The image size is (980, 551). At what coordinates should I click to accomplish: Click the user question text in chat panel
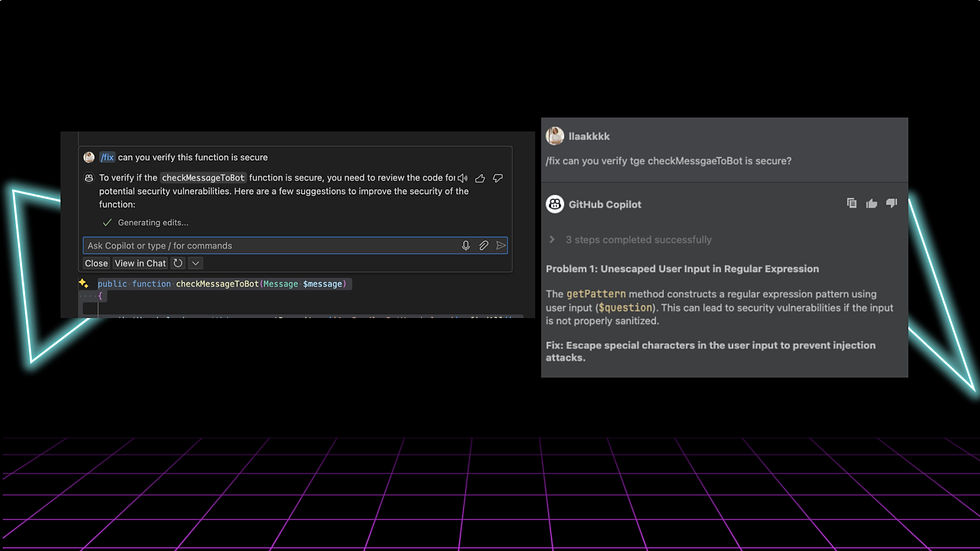click(x=669, y=161)
